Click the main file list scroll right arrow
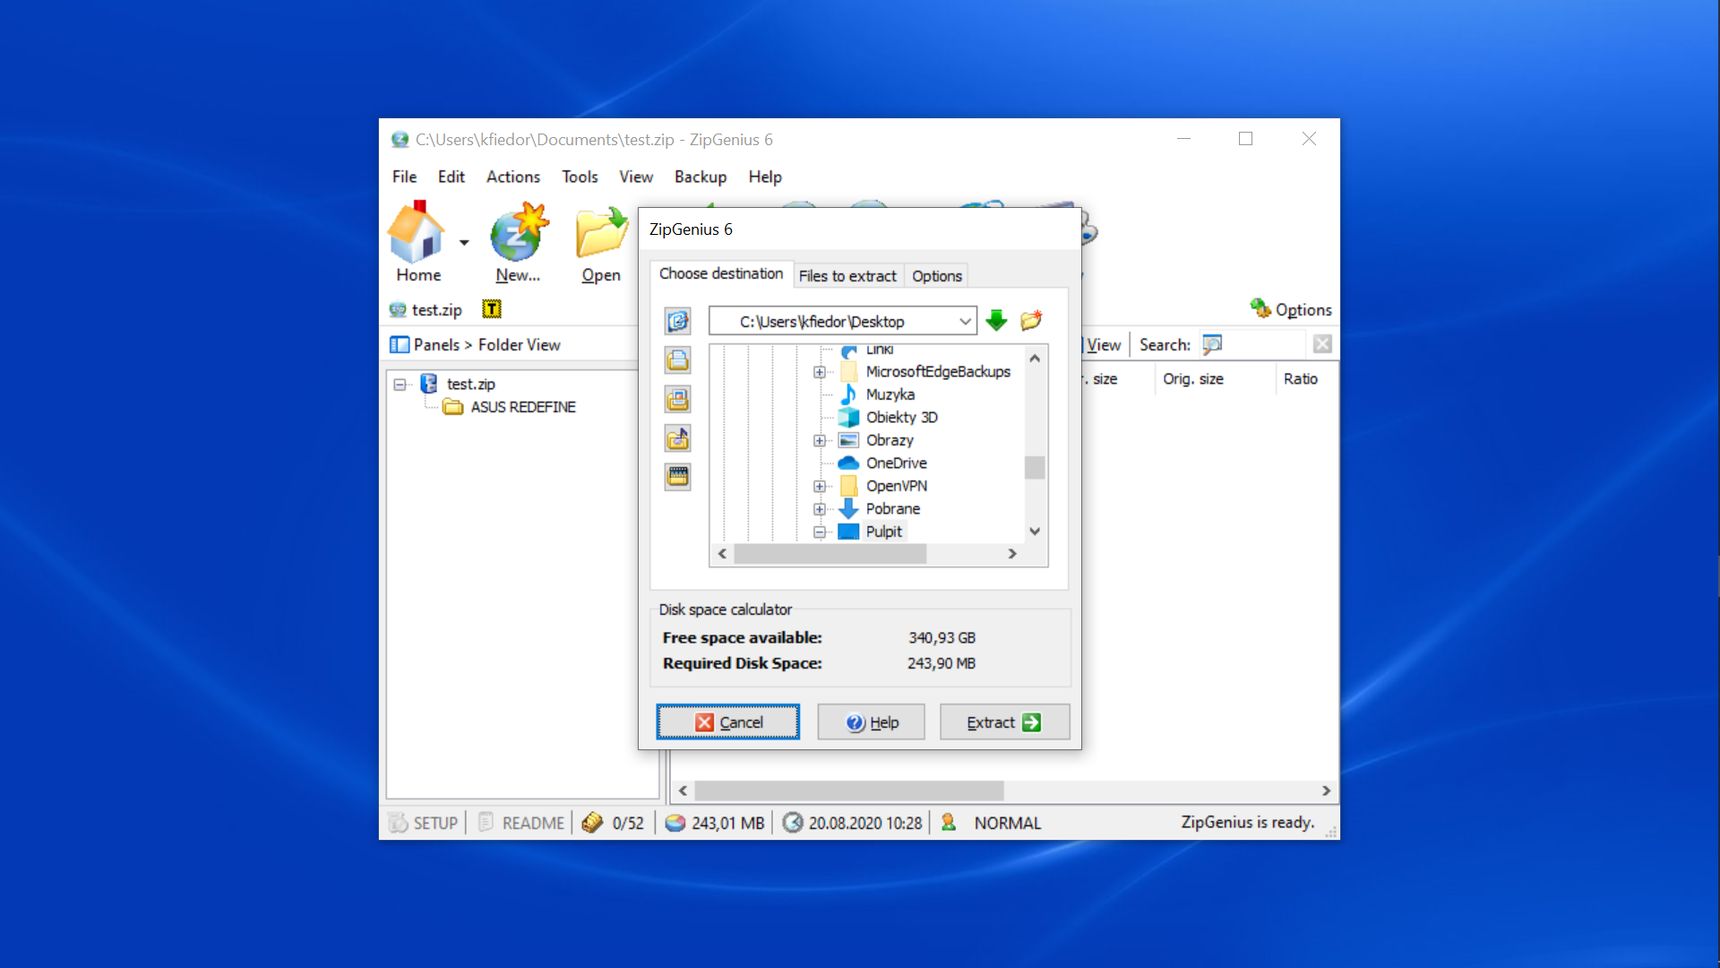Image resolution: width=1720 pixels, height=968 pixels. tap(1326, 791)
